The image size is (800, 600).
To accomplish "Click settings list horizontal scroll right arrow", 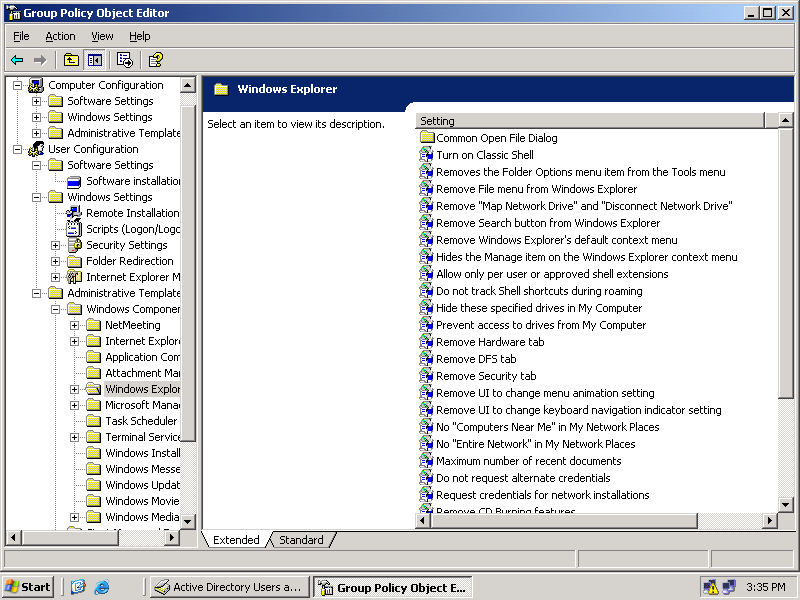I will [770, 520].
